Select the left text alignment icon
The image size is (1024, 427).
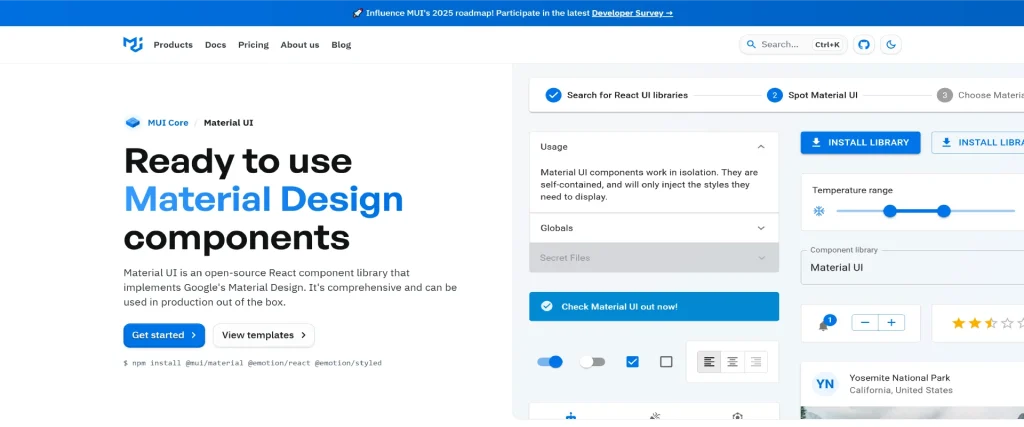click(709, 362)
